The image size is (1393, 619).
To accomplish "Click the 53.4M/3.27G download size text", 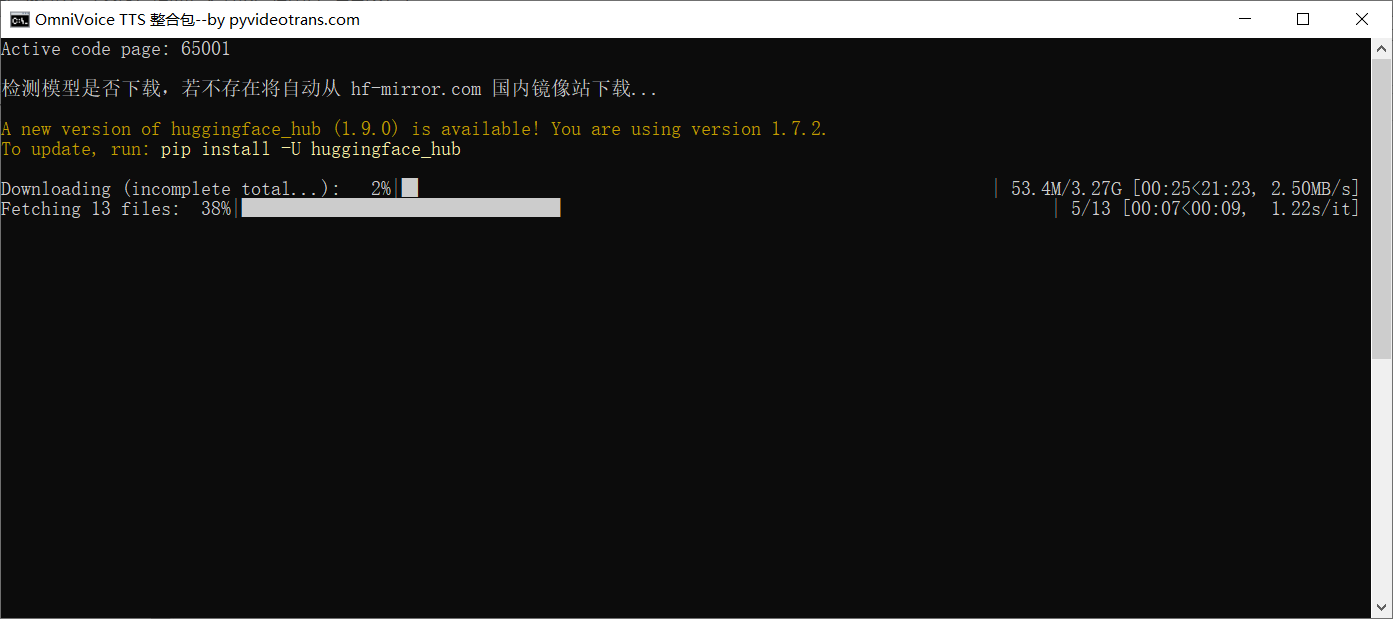I will 1066,189.
